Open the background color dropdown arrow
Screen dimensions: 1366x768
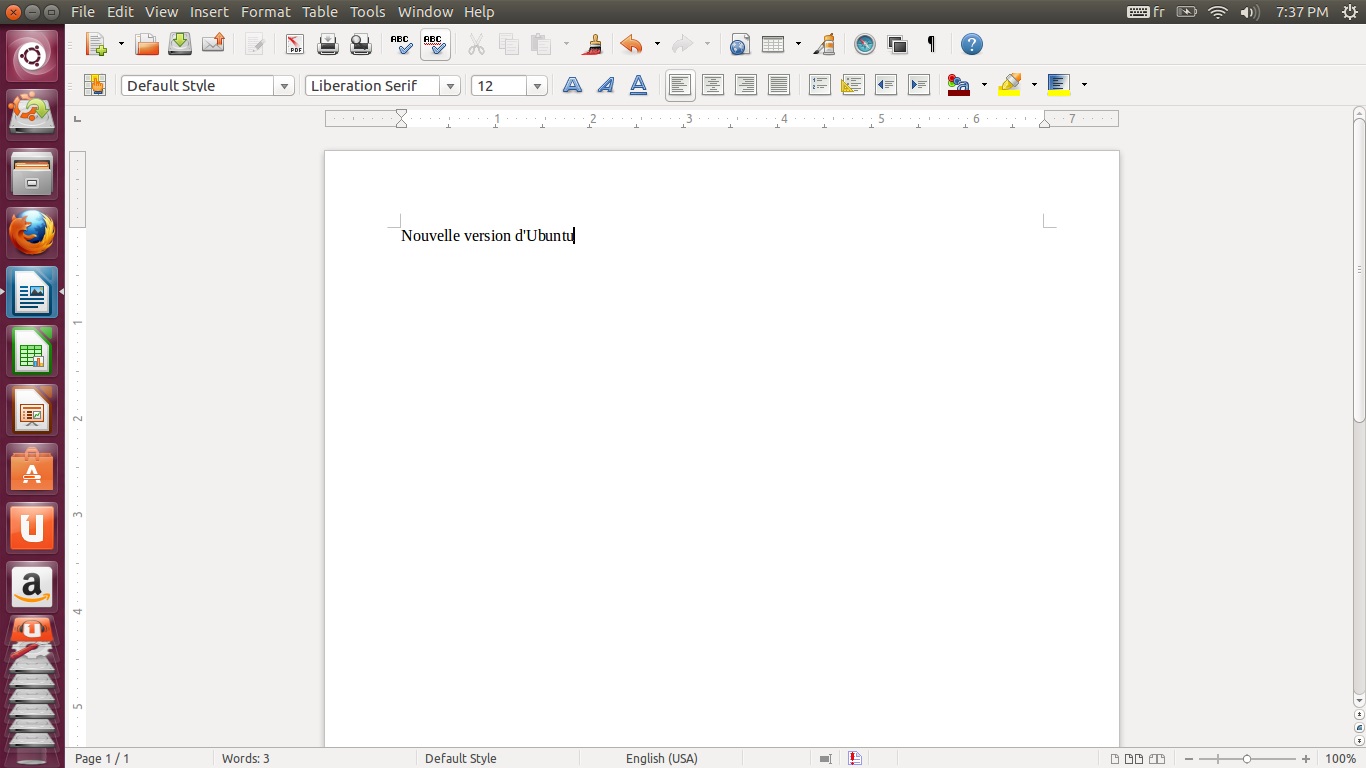pyautogui.click(x=1084, y=85)
